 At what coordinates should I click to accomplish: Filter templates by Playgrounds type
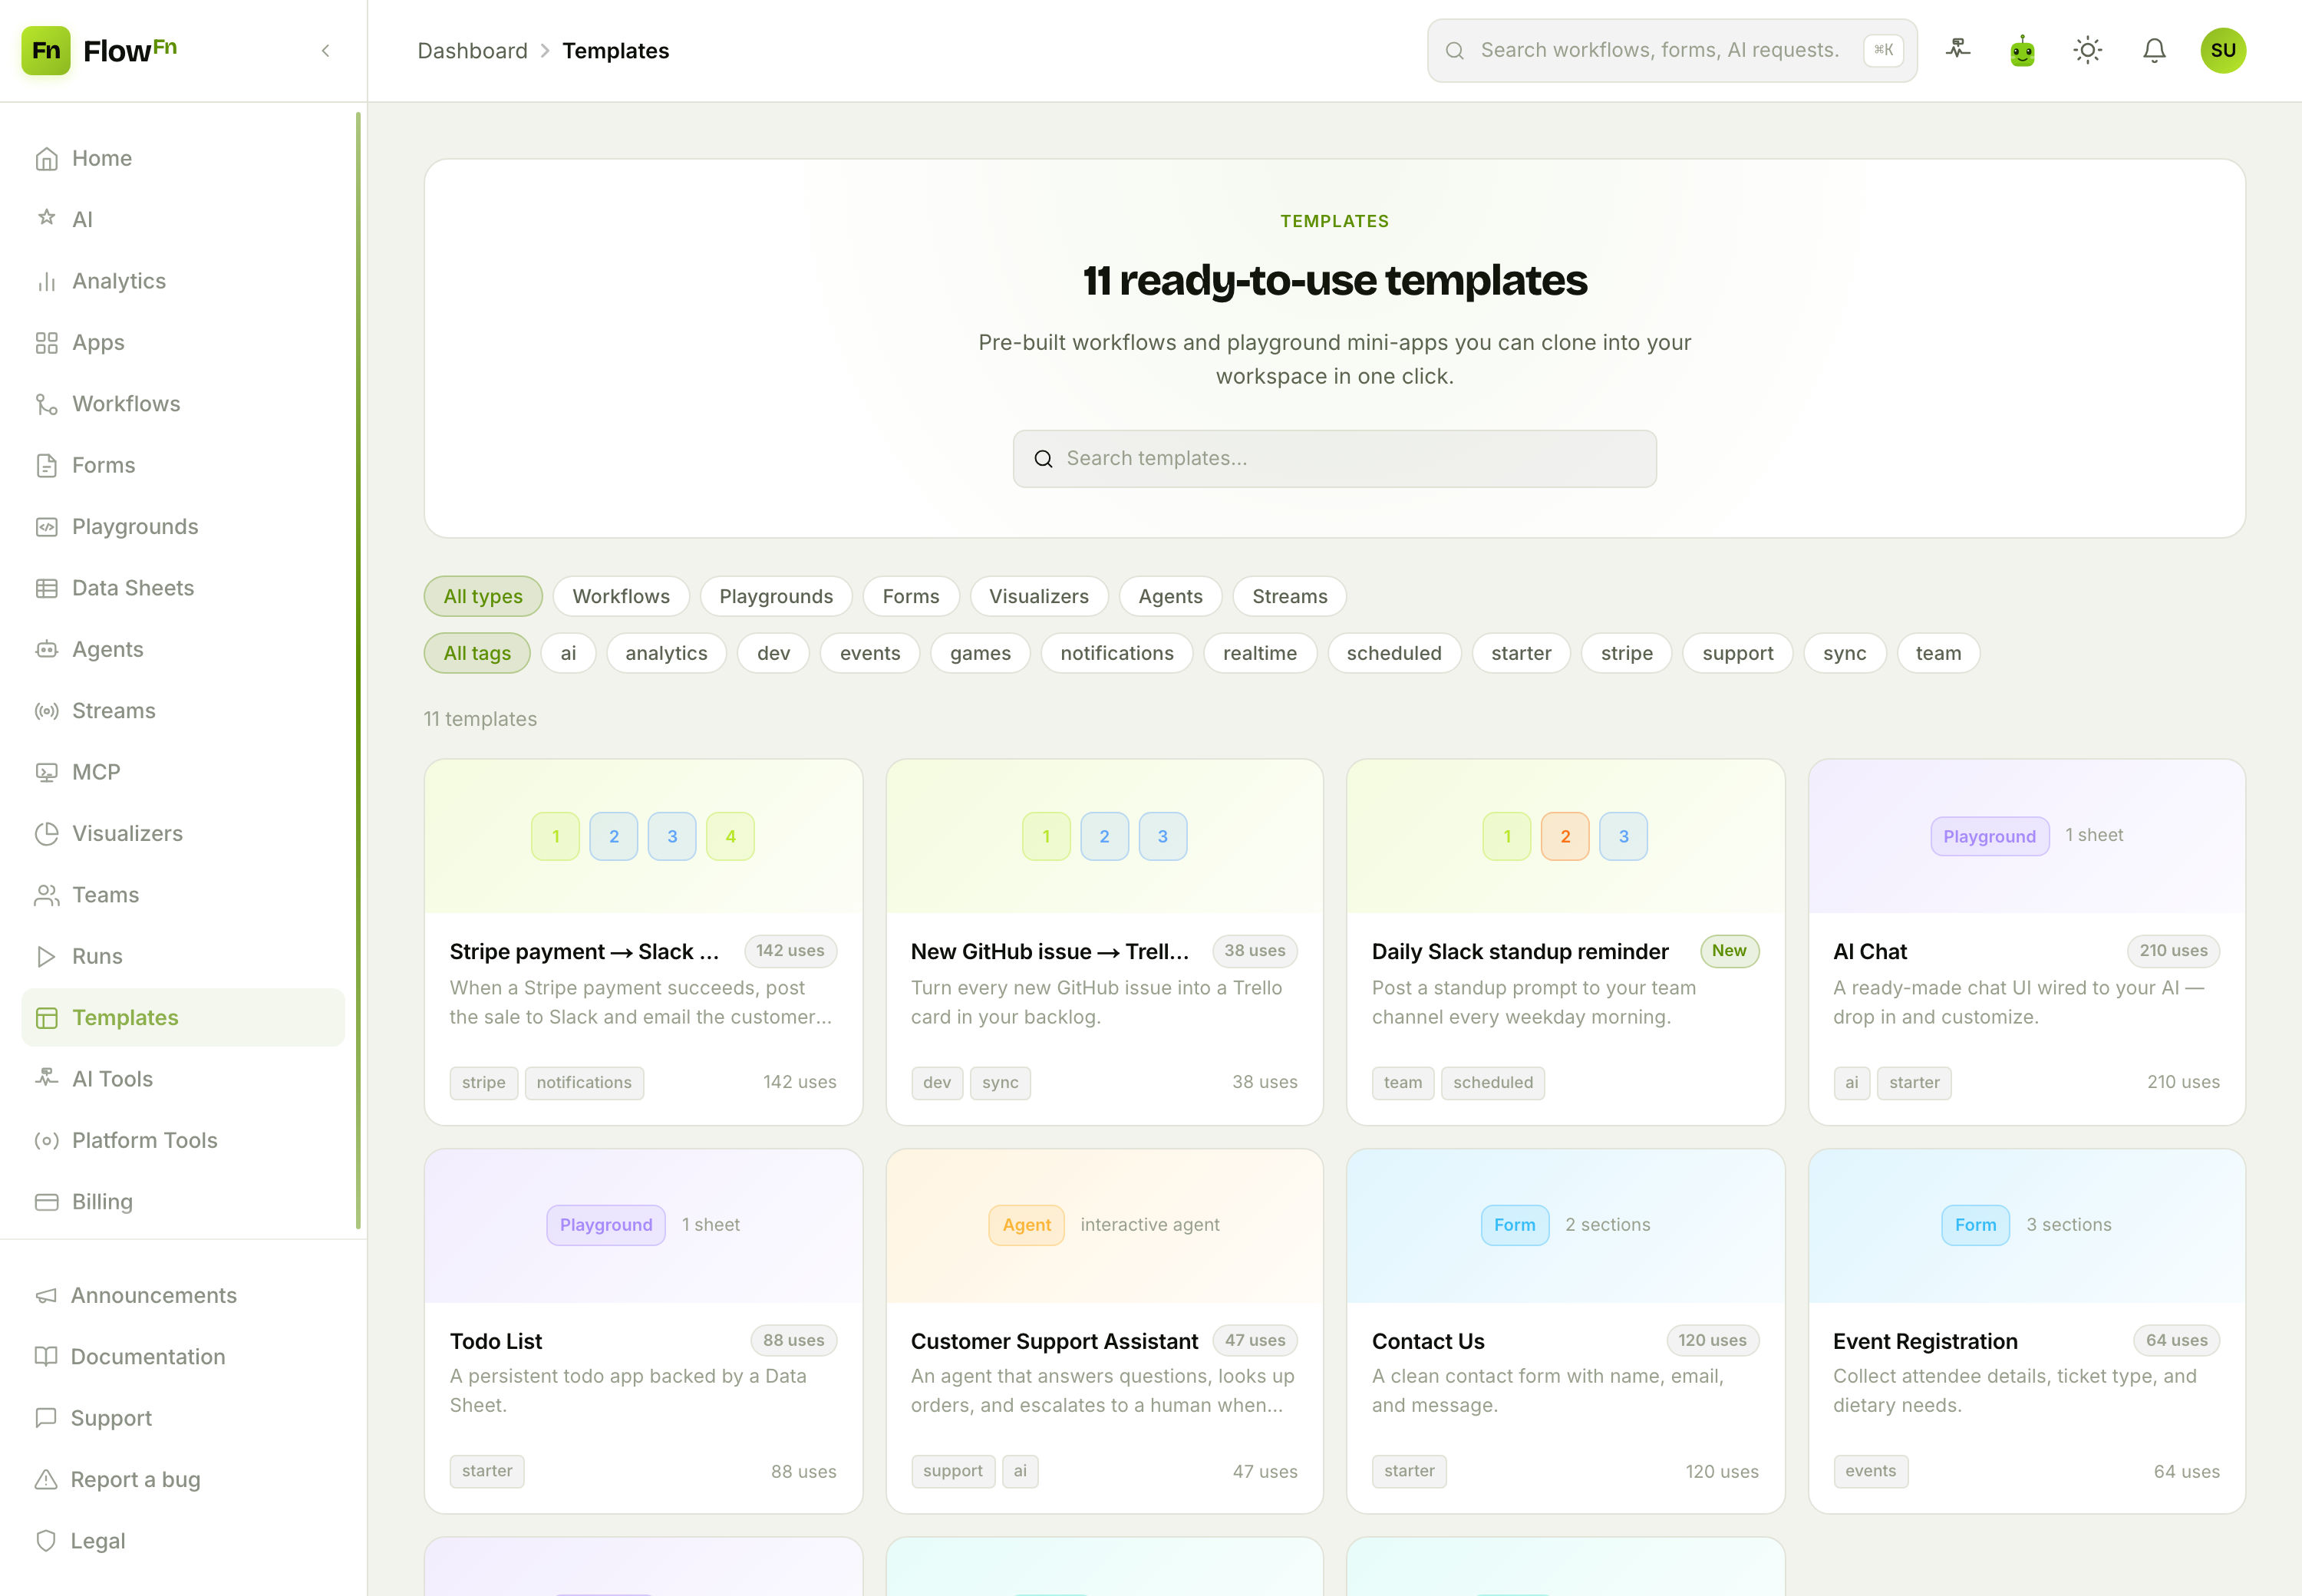pos(776,596)
